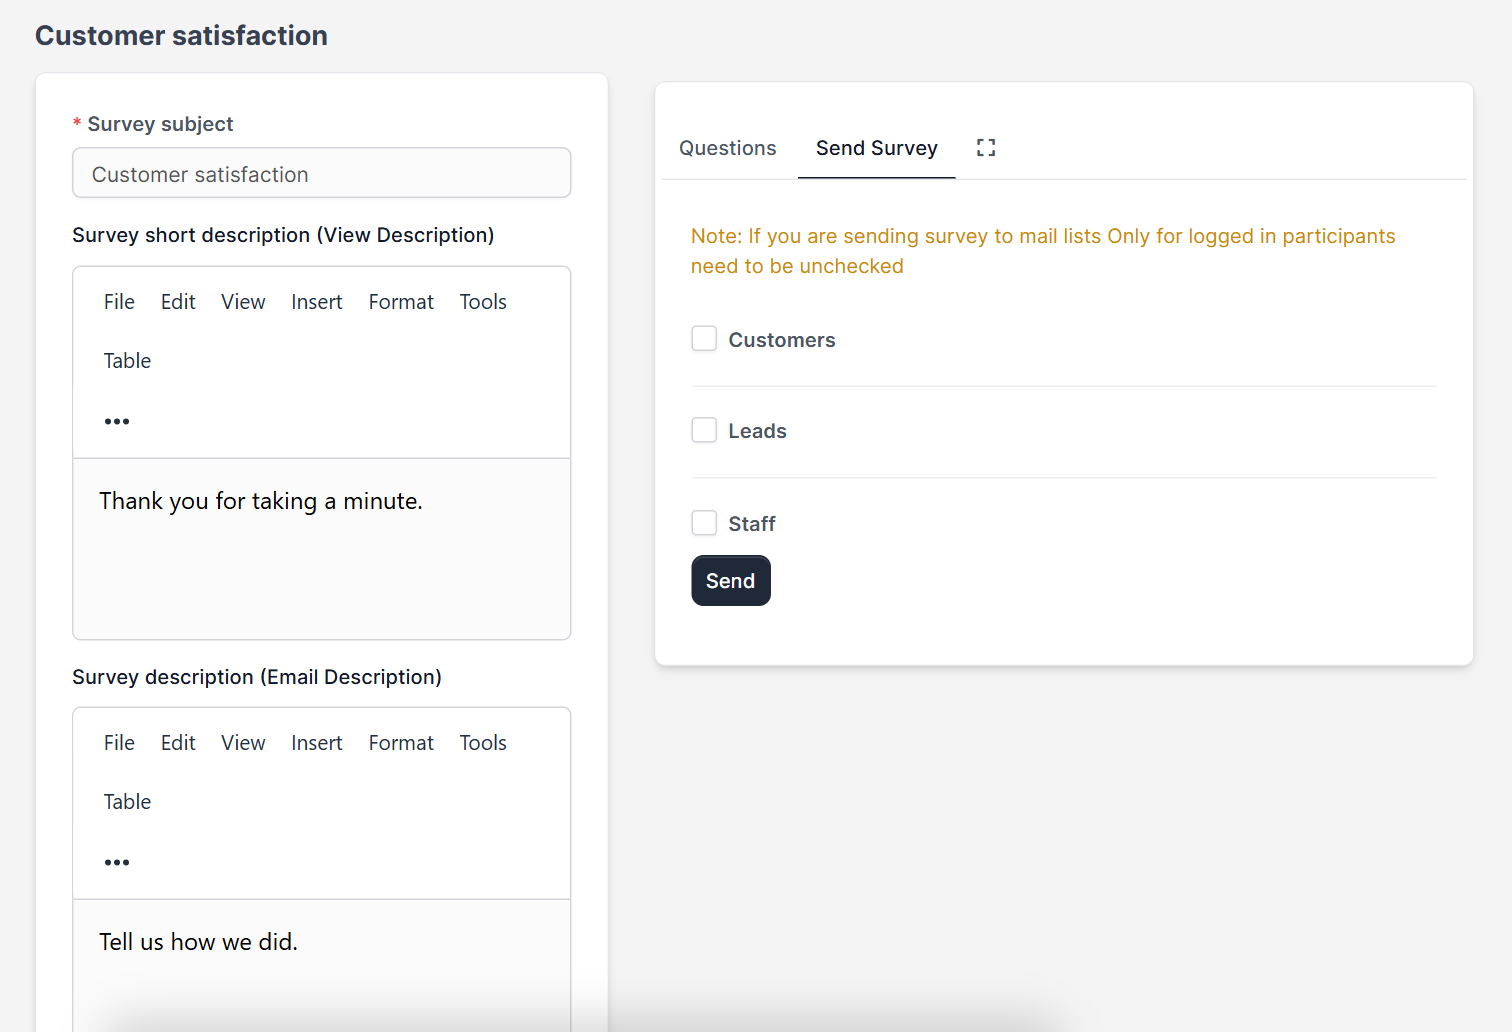
Task: Click the Send button
Action: coord(731,581)
